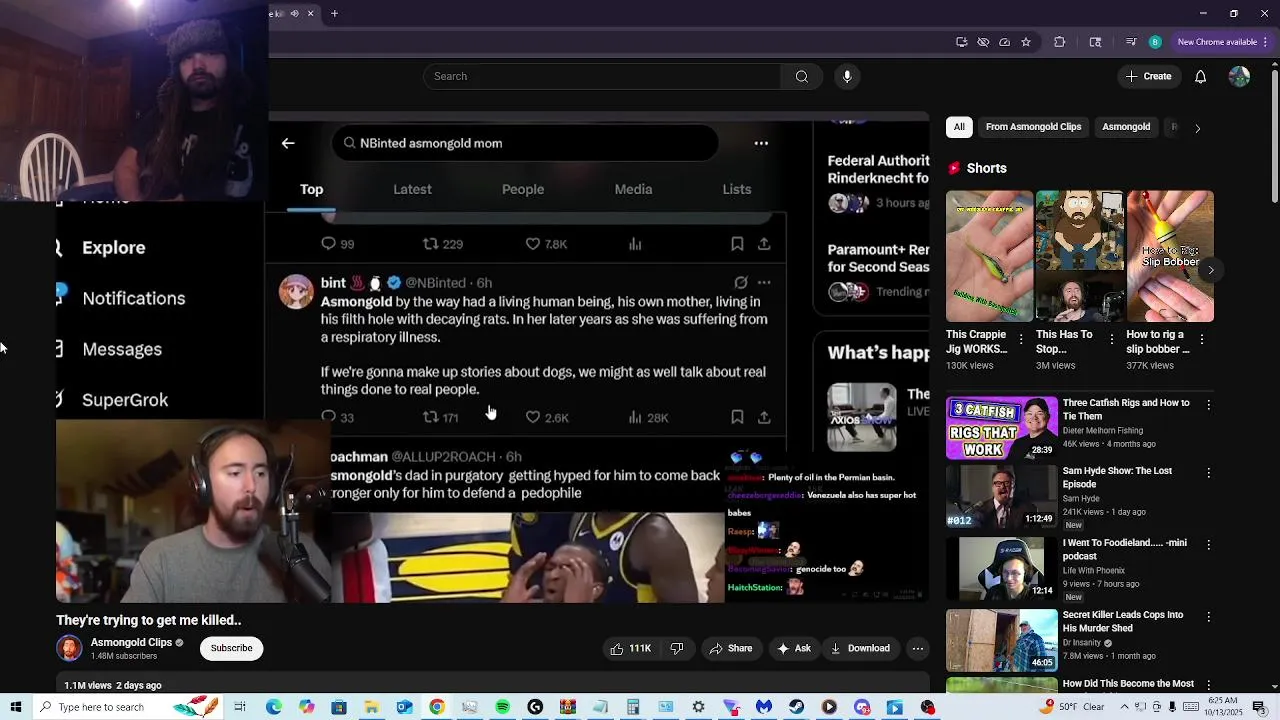The image size is (1280, 720).
Task: Open the Asmongold Clips channel name link
Action: pos(131,642)
